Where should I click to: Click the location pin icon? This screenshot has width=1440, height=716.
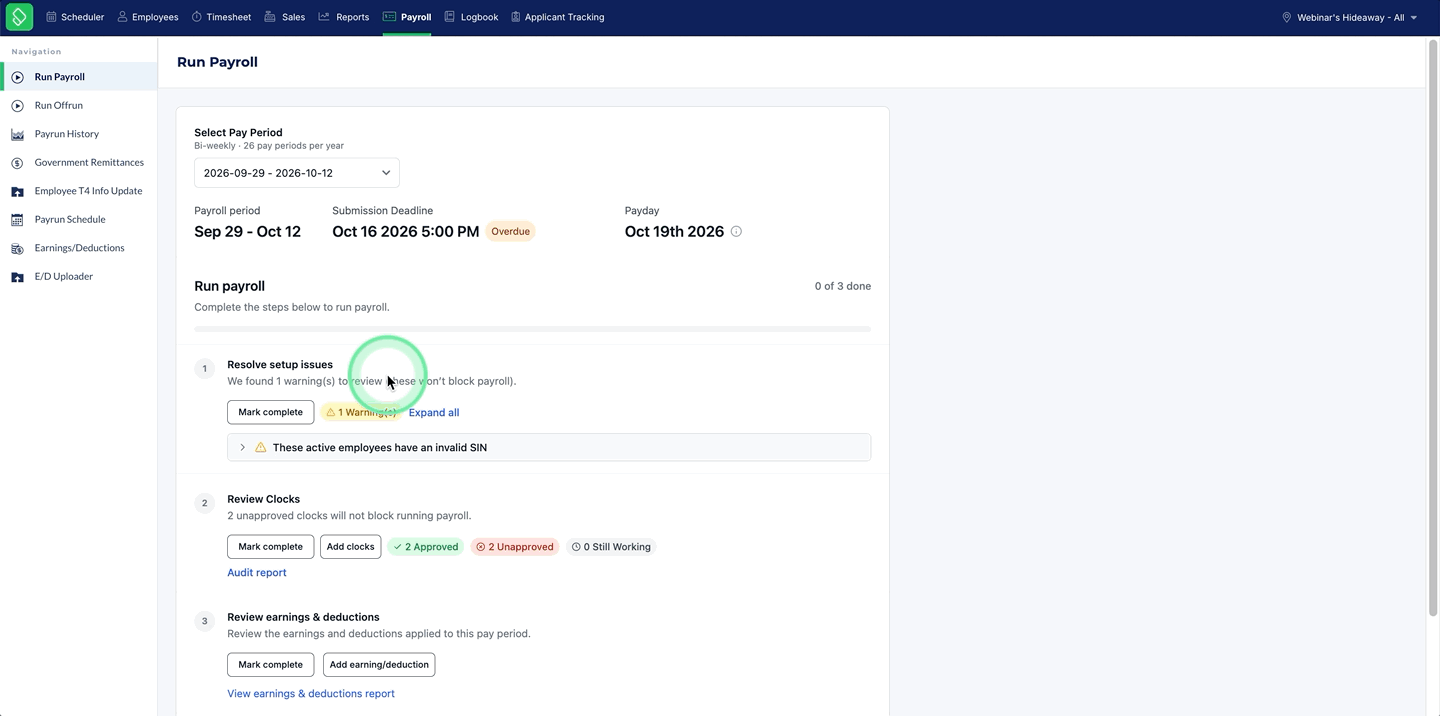point(1287,17)
